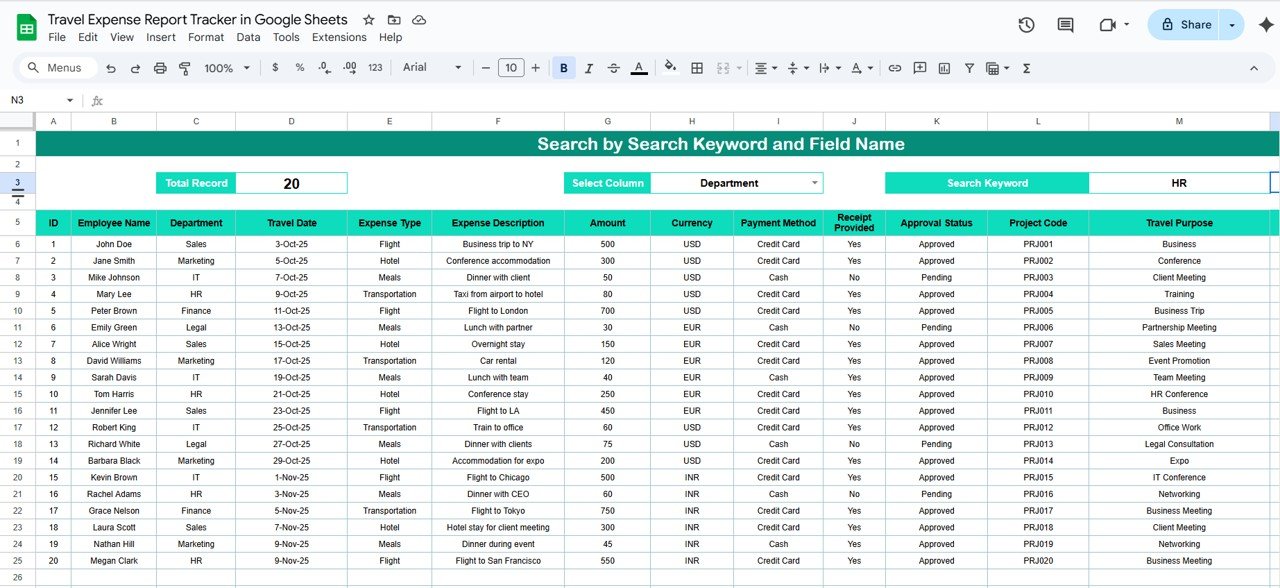The image size is (1280, 588).
Task: Open Google Sheets home icon
Action: tap(26, 27)
